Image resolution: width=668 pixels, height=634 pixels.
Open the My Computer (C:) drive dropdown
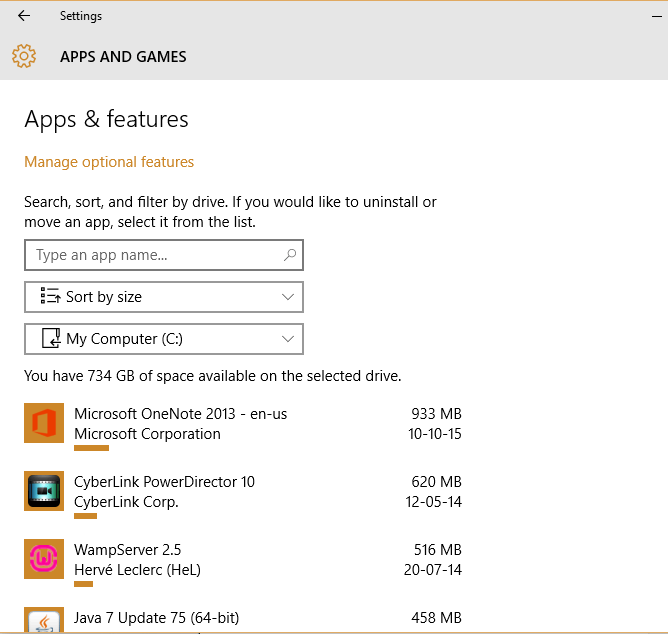(164, 339)
